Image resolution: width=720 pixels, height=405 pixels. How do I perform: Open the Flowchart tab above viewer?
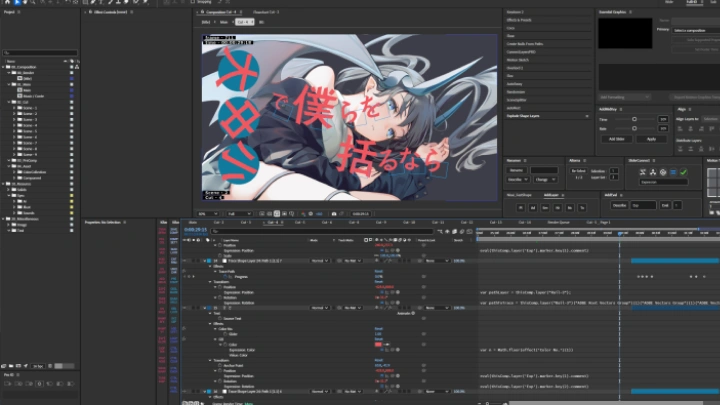(266, 12)
